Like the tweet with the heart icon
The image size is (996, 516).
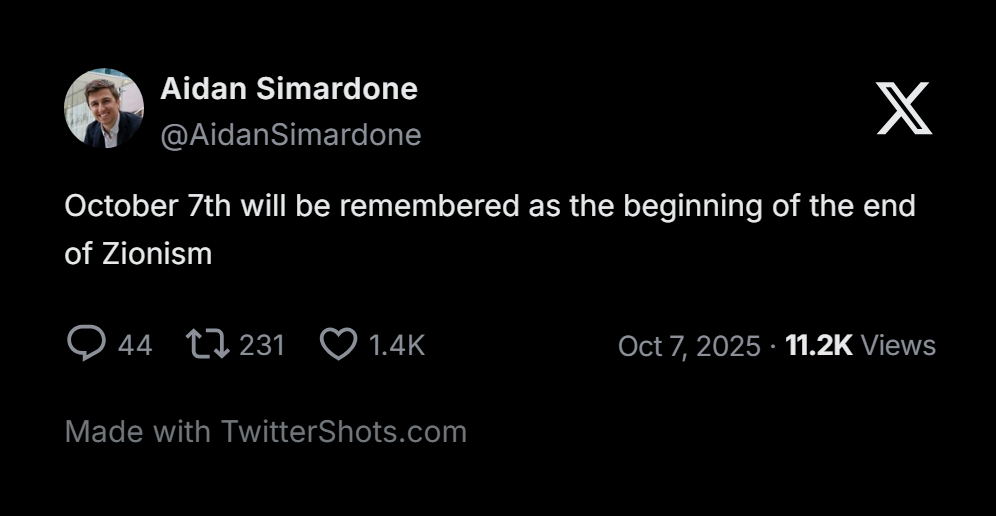tap(338, 345)
